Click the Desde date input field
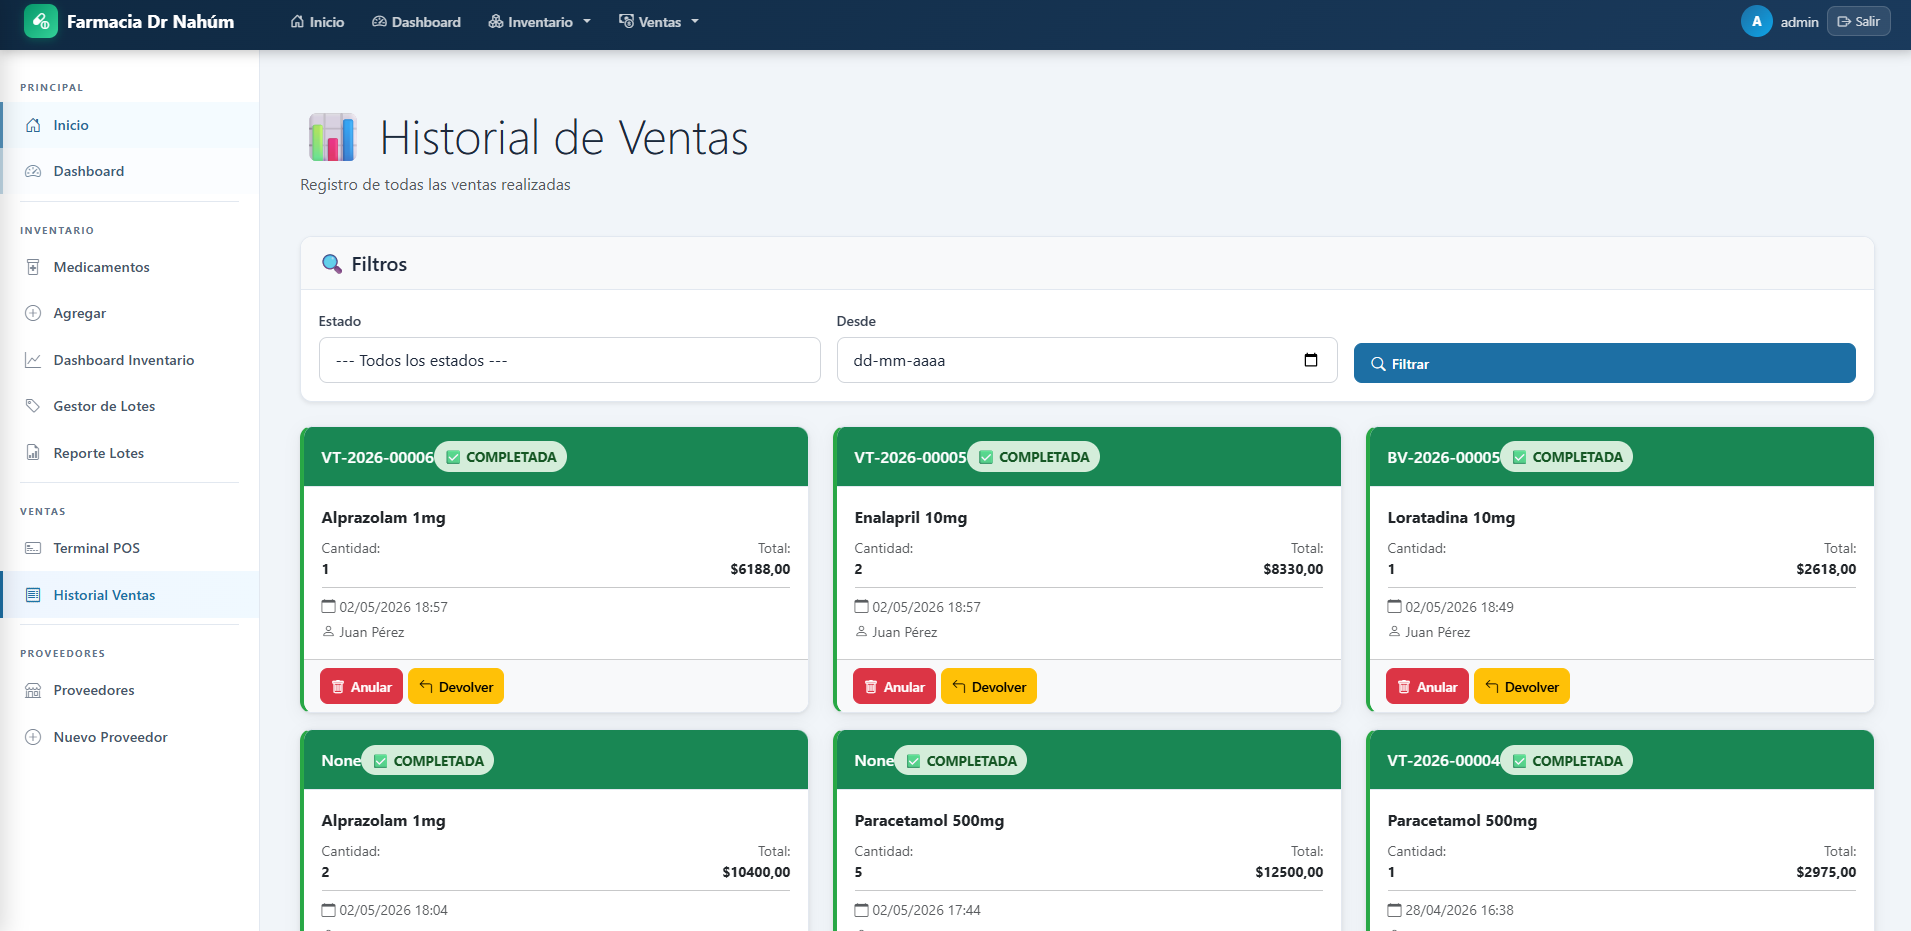Screen dimensions: 1911x931 [x=1087, y=360]
